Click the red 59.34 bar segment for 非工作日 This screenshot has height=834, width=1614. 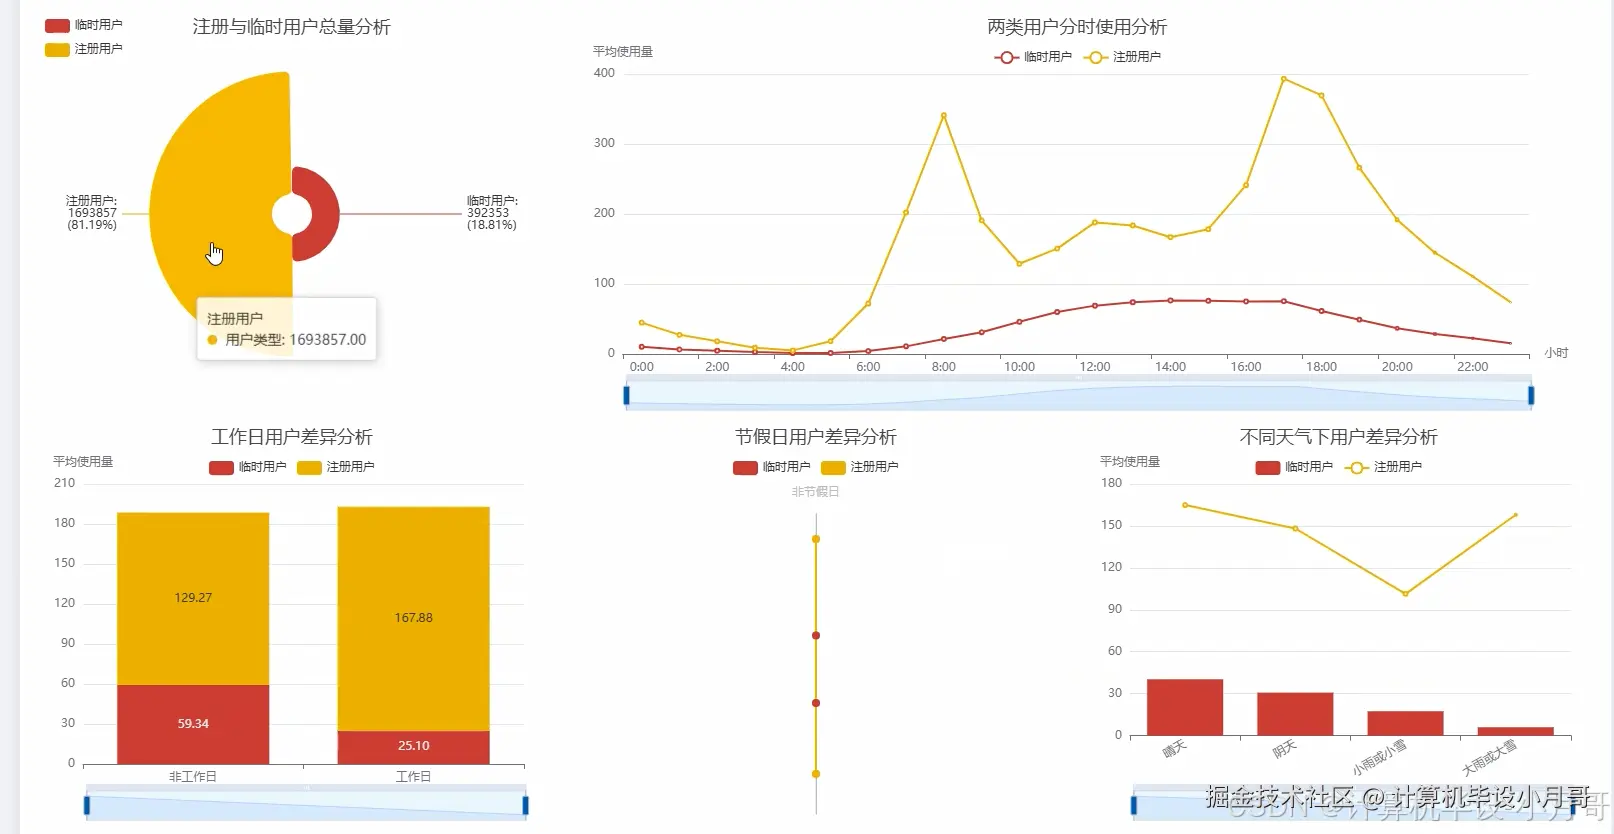point(193,724)
